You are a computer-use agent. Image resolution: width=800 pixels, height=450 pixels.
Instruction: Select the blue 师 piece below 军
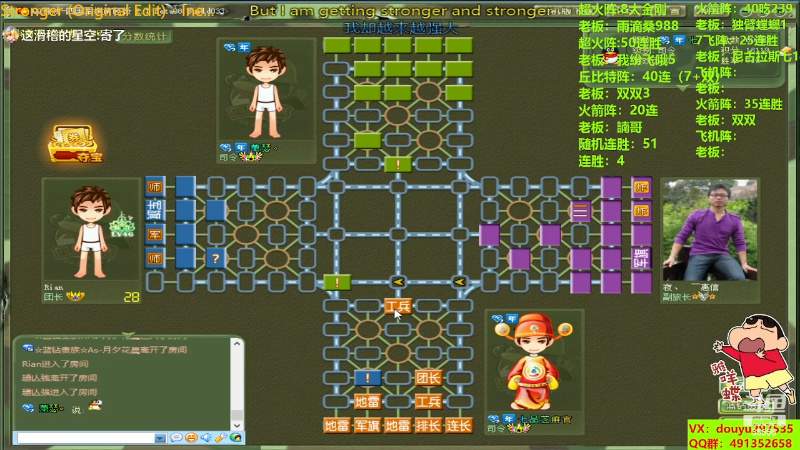tap(155, 258)
